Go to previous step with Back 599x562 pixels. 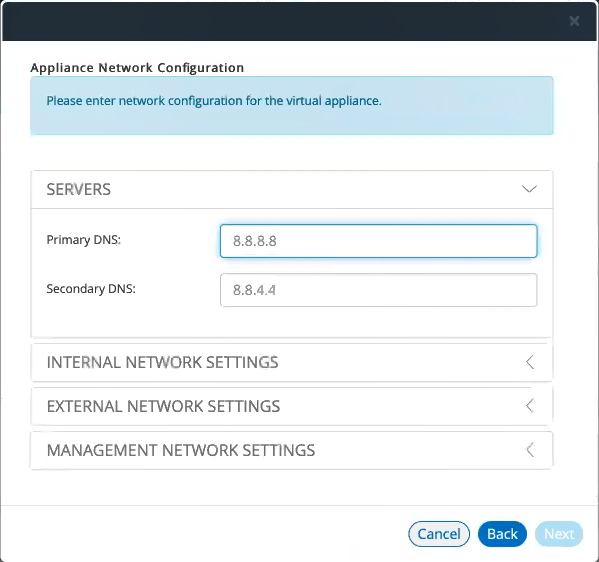click(502, 534)
